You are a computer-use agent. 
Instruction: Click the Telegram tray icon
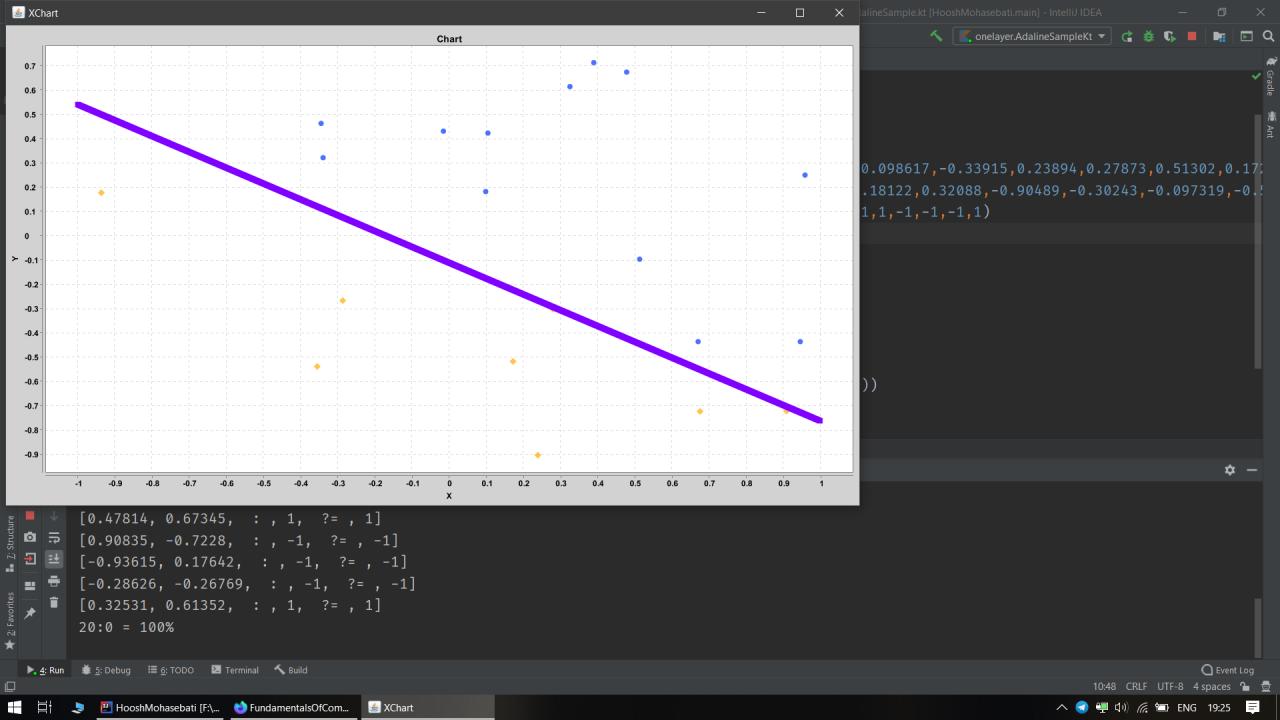pyautogui.click(x=1082, y=707)
